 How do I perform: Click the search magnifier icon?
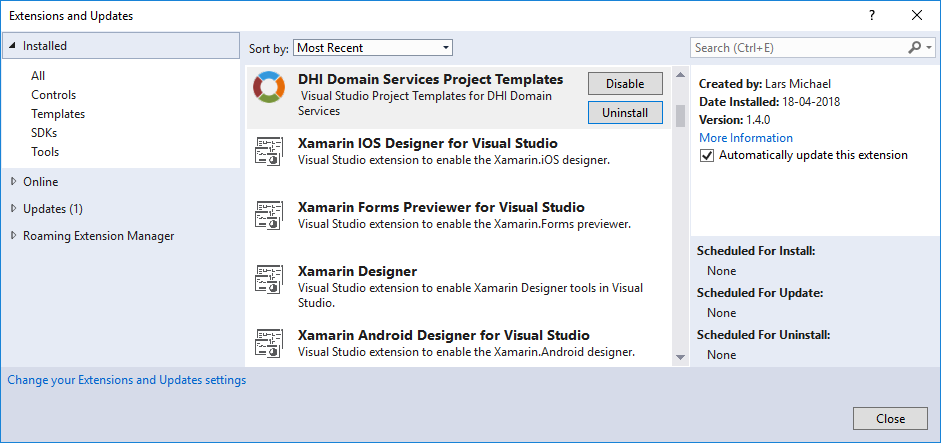914,47
